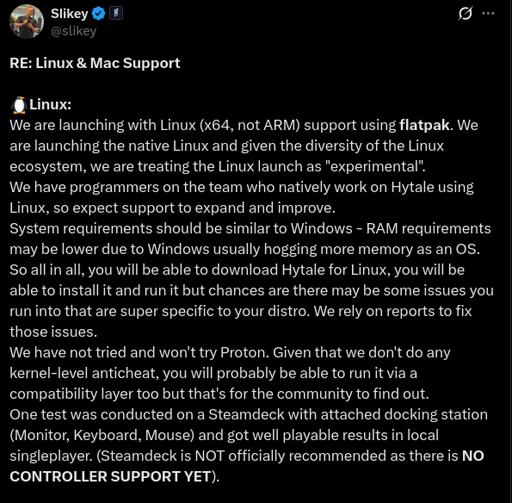The height and width of the screenshot is (503, 512).
Task: Click the affiliate badge beside the checkmark
Action: tap(116, 14)
